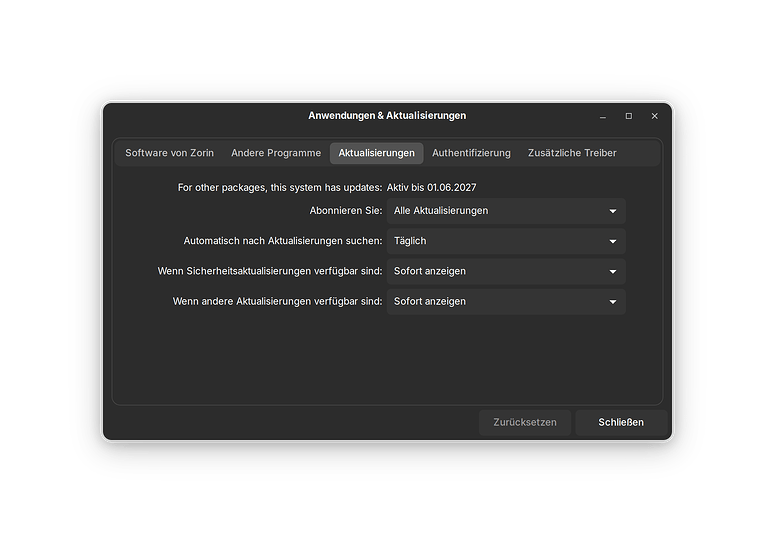
Task: Click the 'Automatisch nach Aktualisierungen suchen:' label
Action: (283, 241)
